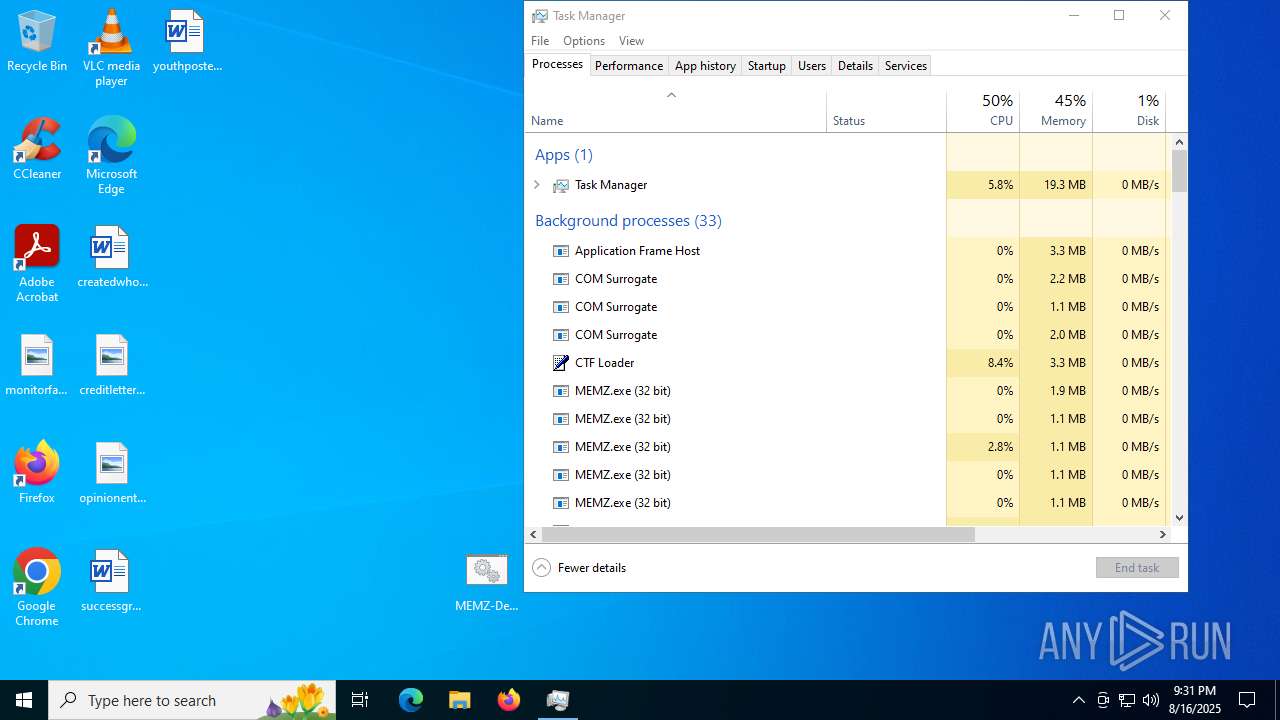The width and height of the screenshot is (1280, 720).
Task: Open youthposte Word document on desktop
Action: tap(187, 42)
